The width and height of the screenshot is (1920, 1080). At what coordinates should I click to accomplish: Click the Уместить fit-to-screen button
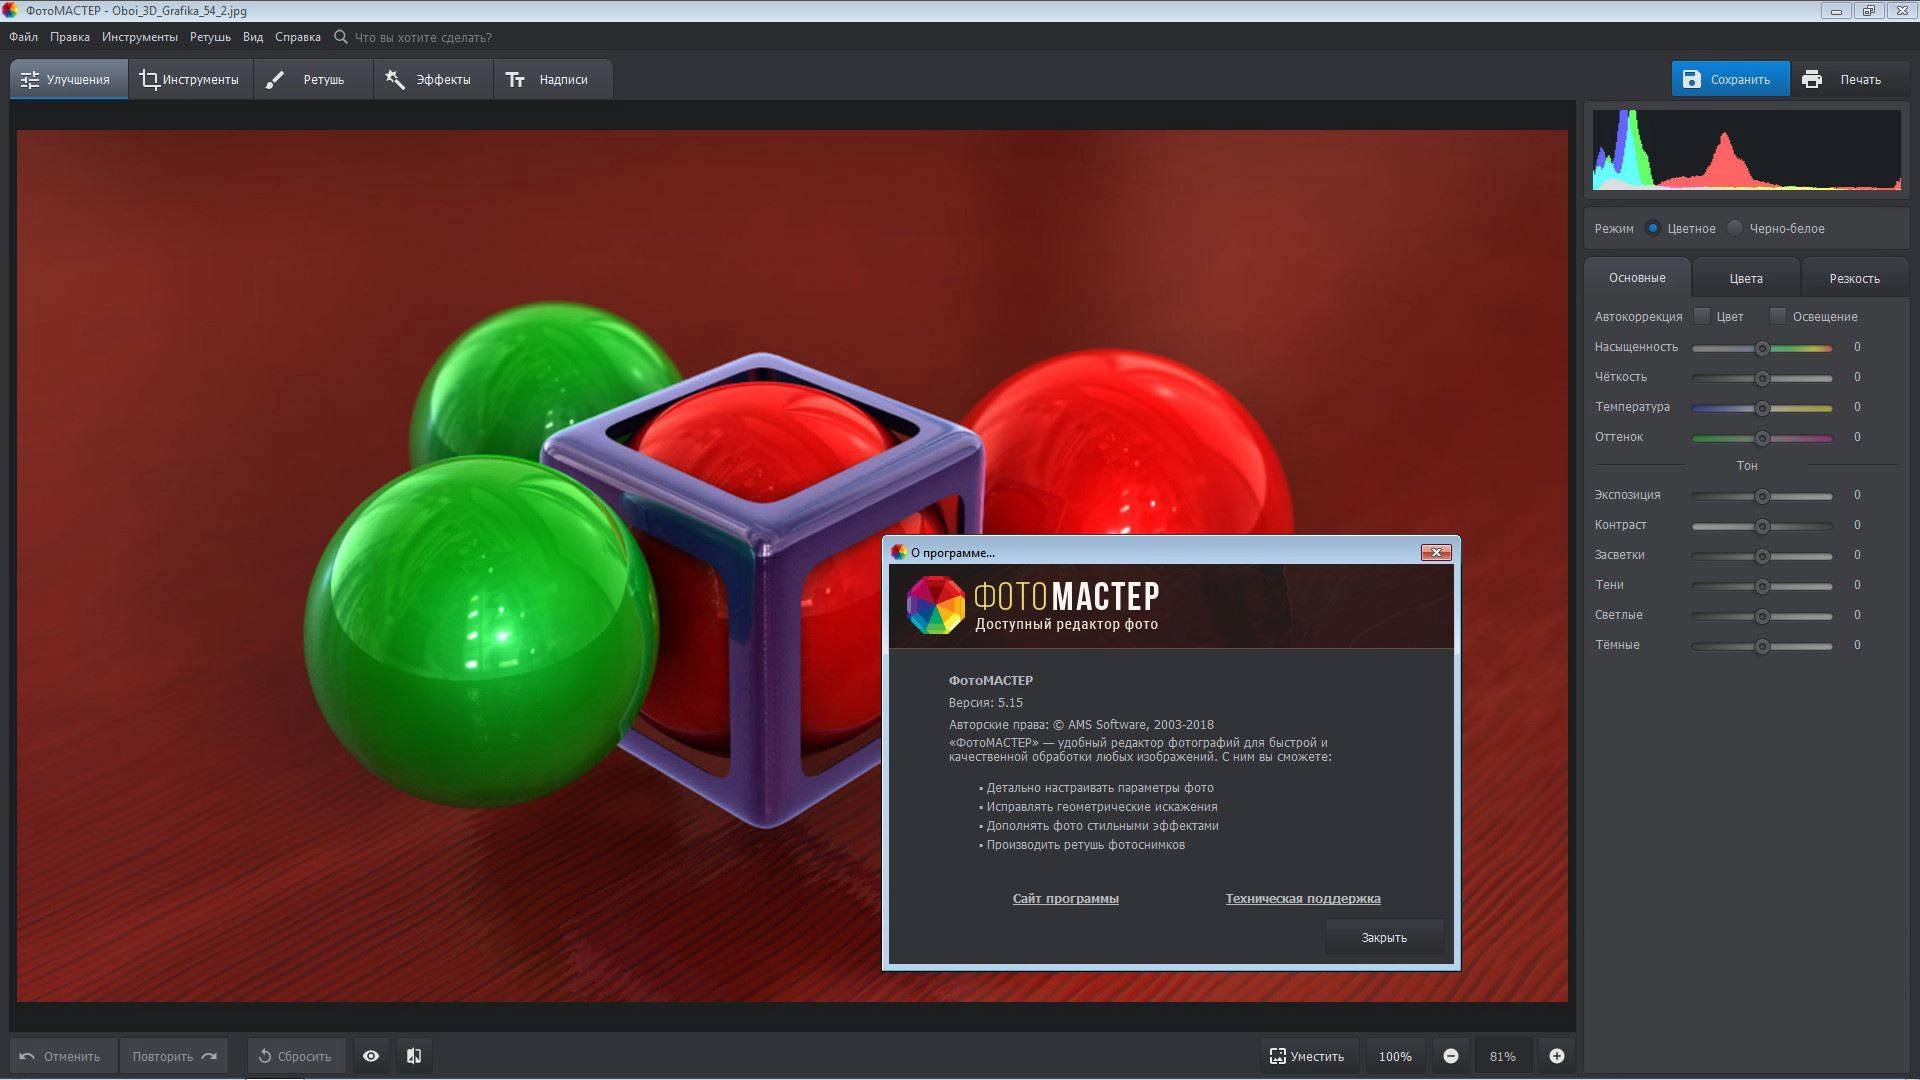[1308, 1056]
